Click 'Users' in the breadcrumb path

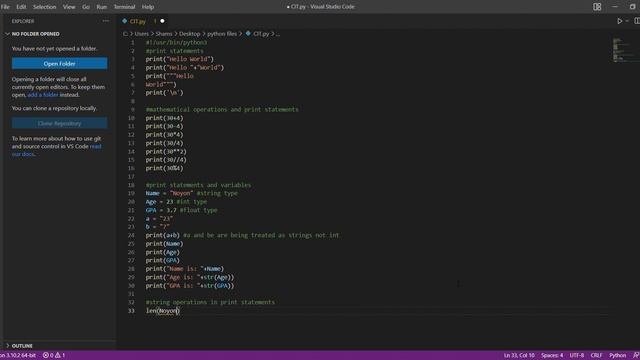[142, 34]
